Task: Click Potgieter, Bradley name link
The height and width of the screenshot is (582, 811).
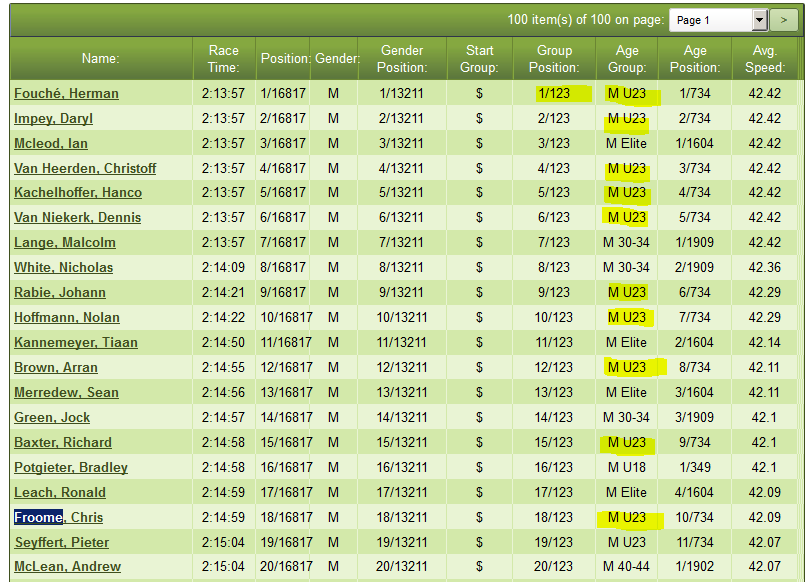Action: (x=71, y=467)
